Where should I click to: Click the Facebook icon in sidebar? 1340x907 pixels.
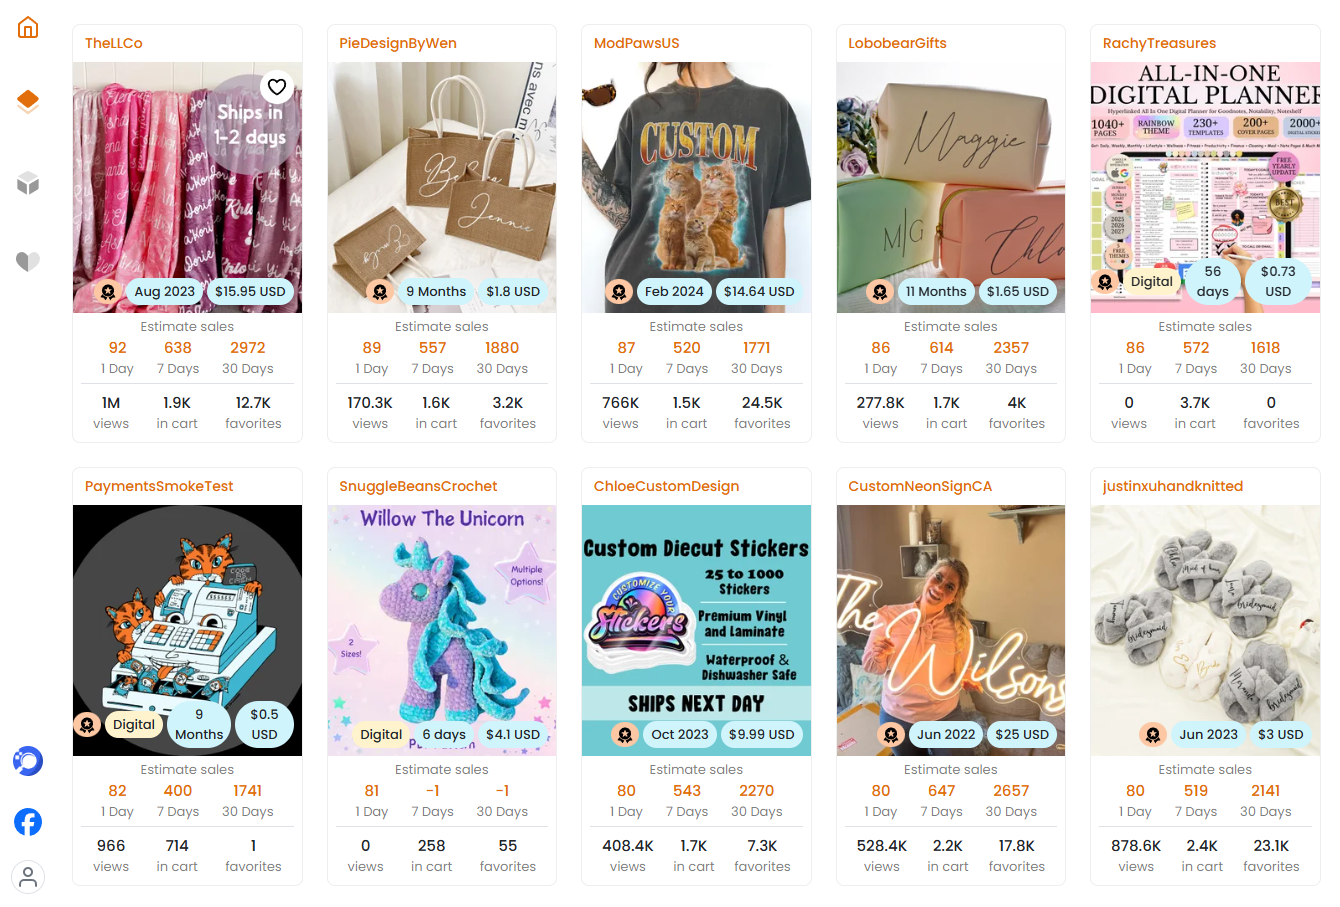tap(28, 822)
